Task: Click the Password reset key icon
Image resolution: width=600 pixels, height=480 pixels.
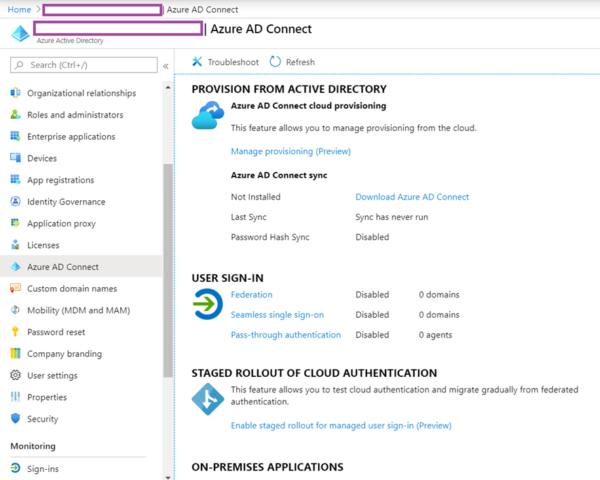Action: (x=15, y=331)
